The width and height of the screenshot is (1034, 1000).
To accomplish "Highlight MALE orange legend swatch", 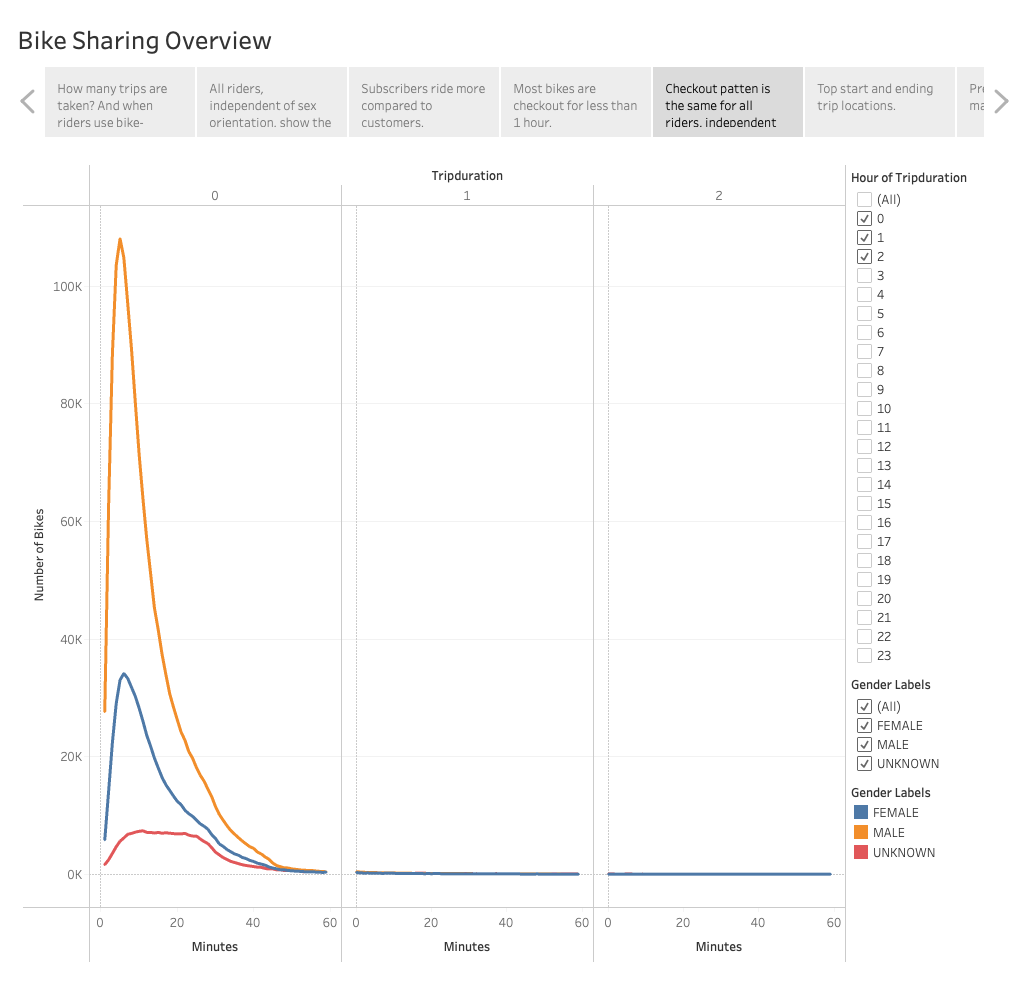I will 861,832.
